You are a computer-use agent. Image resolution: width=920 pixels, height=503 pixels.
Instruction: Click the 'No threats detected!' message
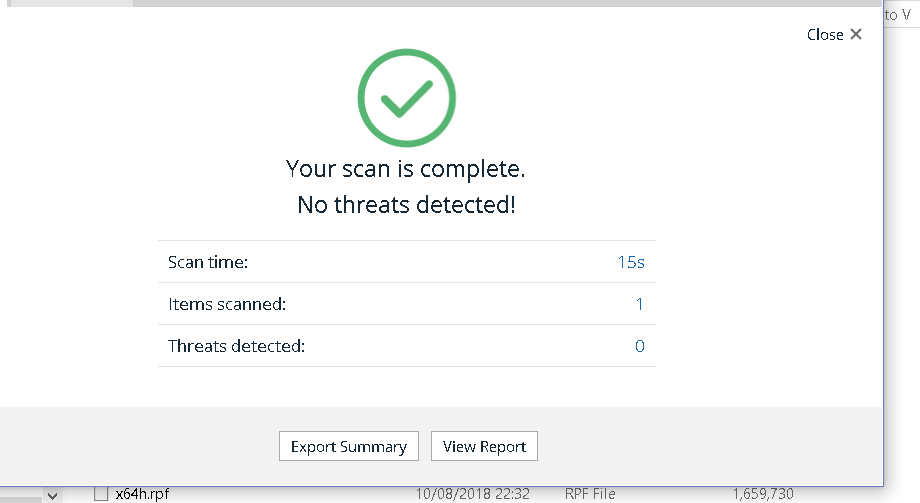coord(406,205)
